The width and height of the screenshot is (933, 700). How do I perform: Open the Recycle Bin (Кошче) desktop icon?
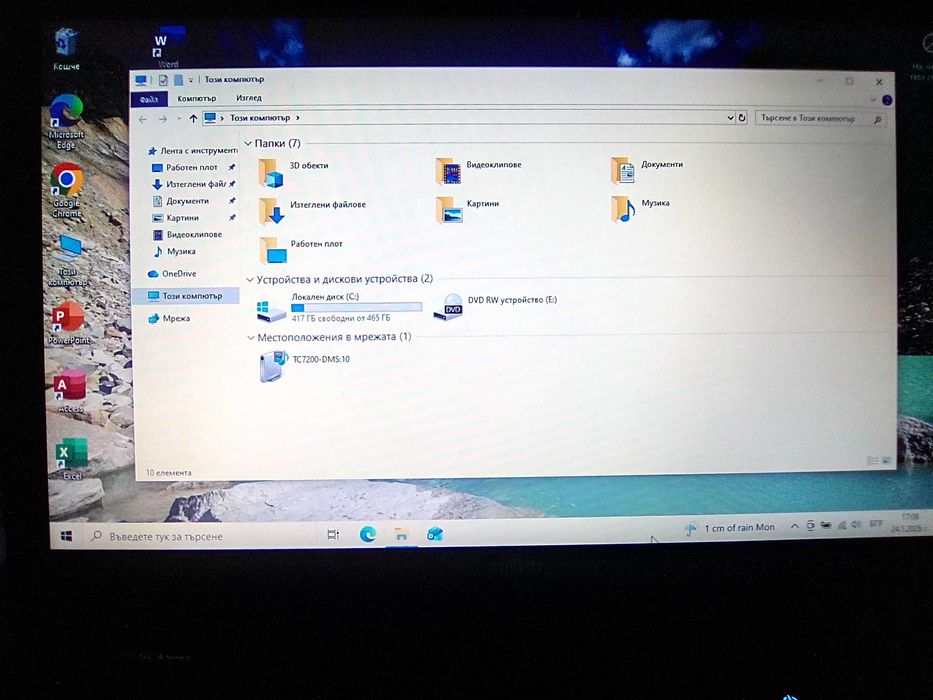click(66, 49)
